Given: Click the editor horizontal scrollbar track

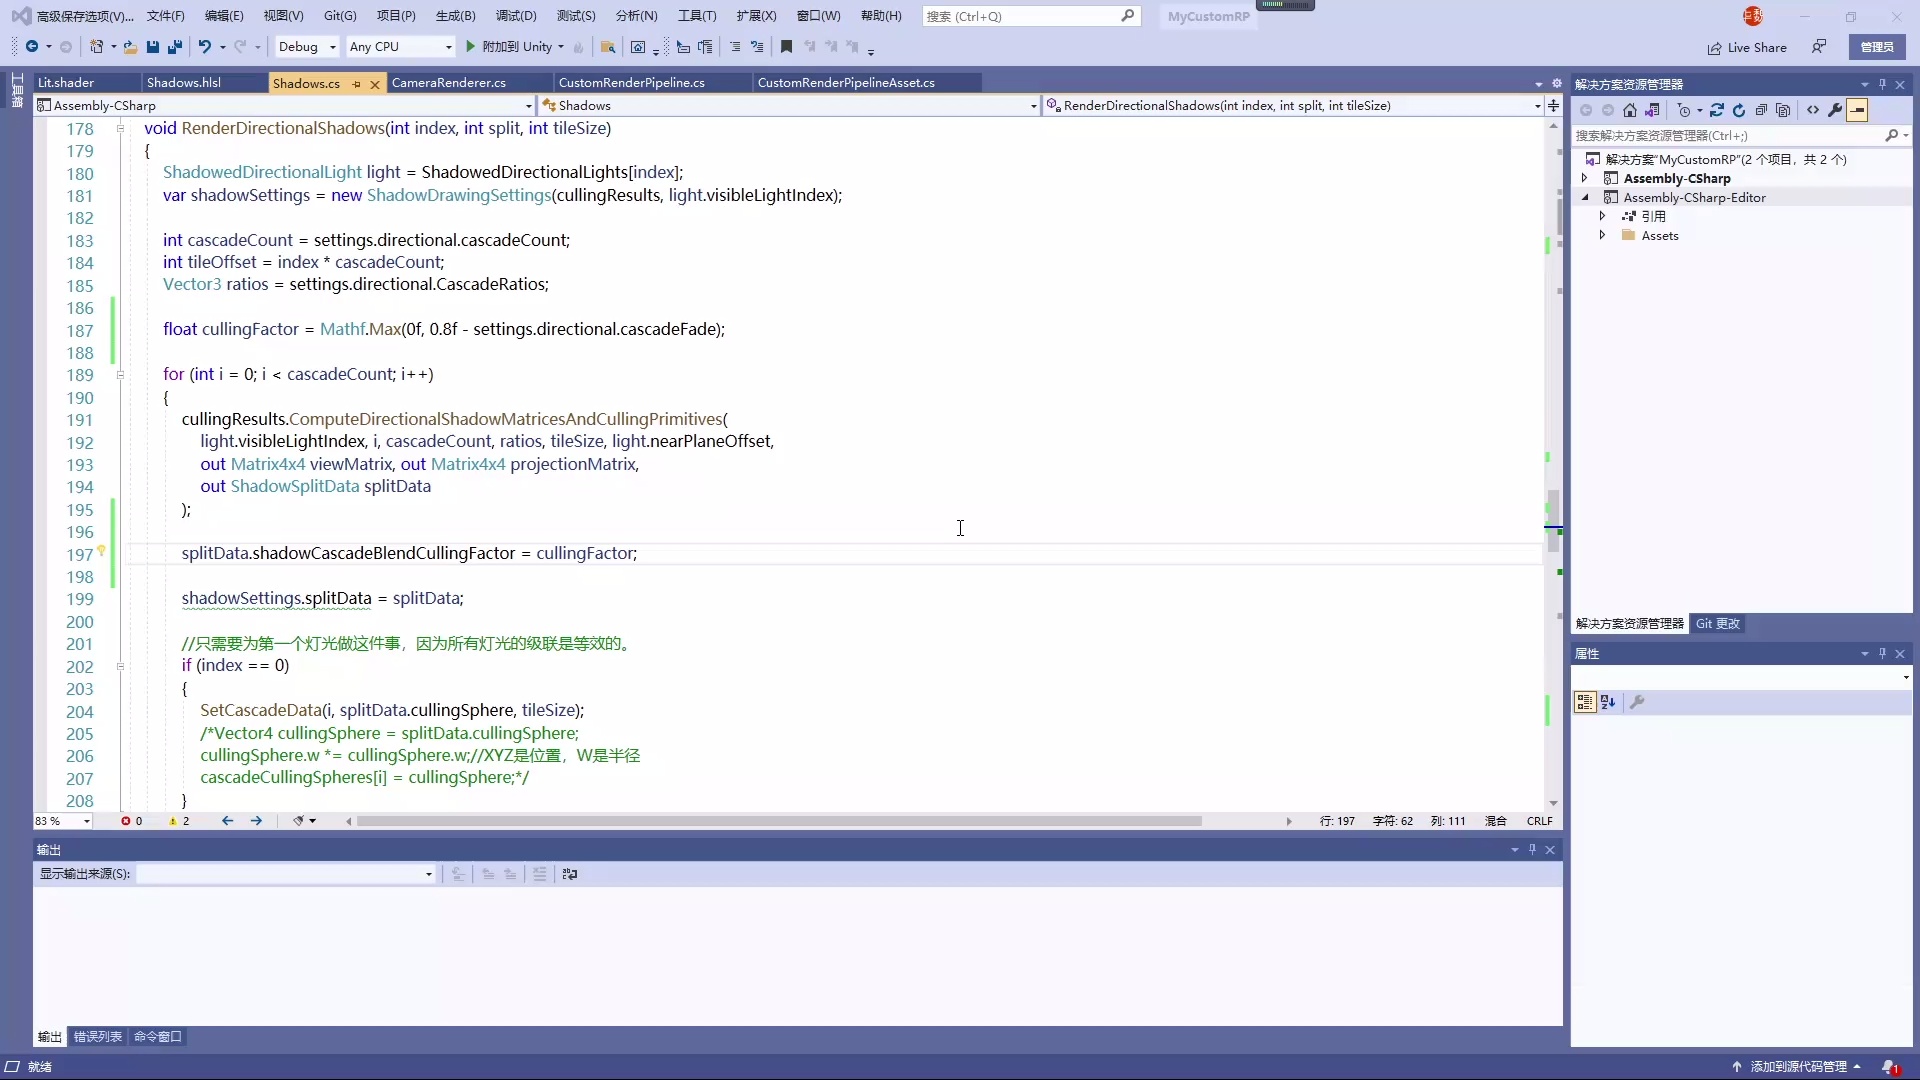Looking at the screenshot, I should pyautogui.click(x=1245, y=821).
